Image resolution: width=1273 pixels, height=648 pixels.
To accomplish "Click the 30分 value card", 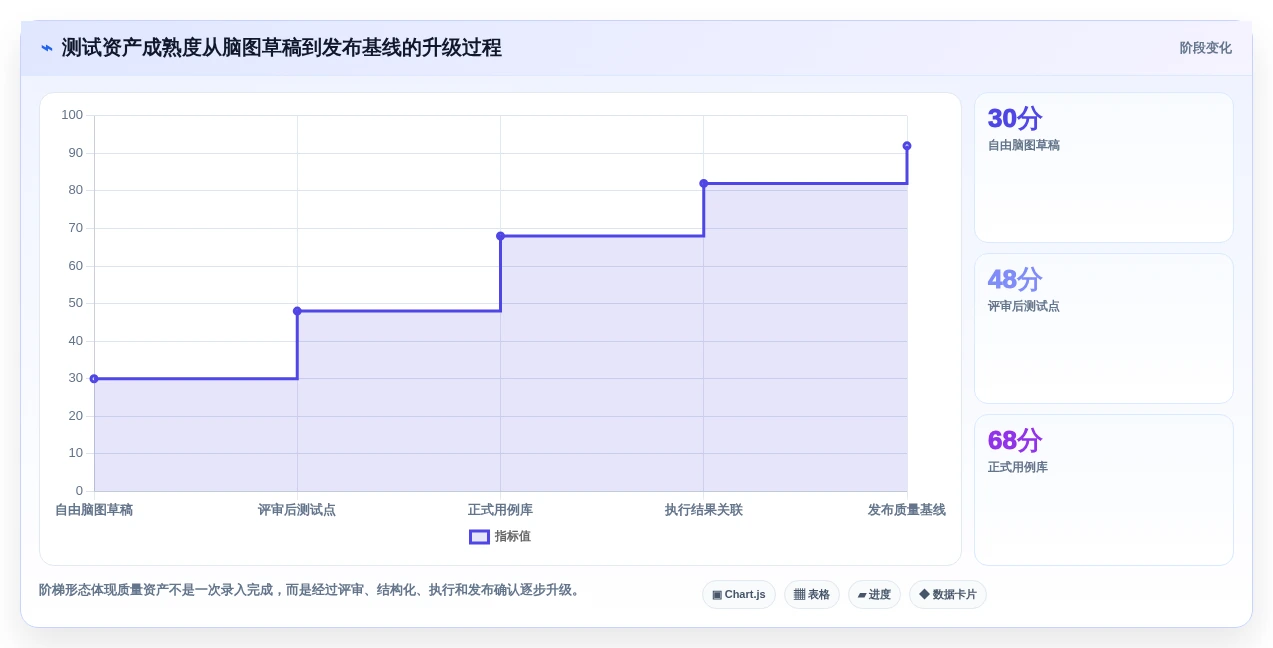I will (1104, 167).
